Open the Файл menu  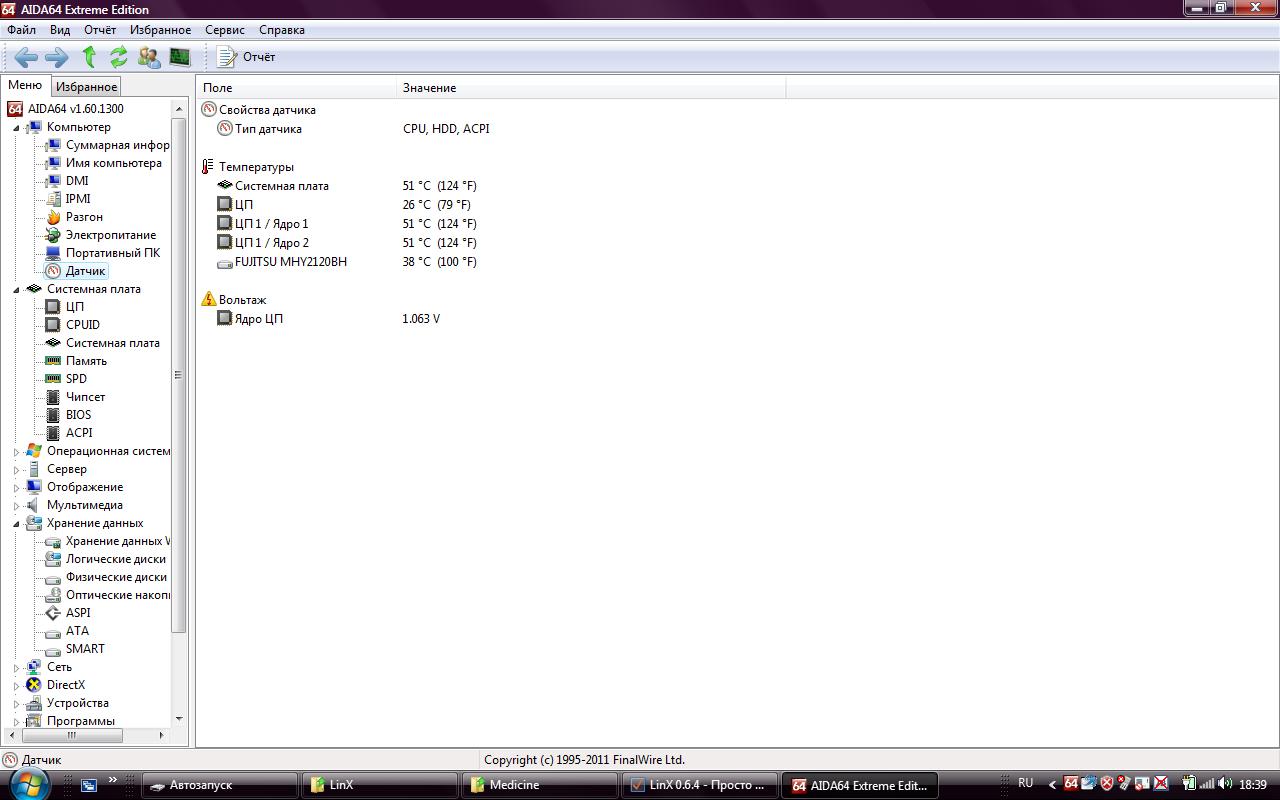(x=21, y=30)
